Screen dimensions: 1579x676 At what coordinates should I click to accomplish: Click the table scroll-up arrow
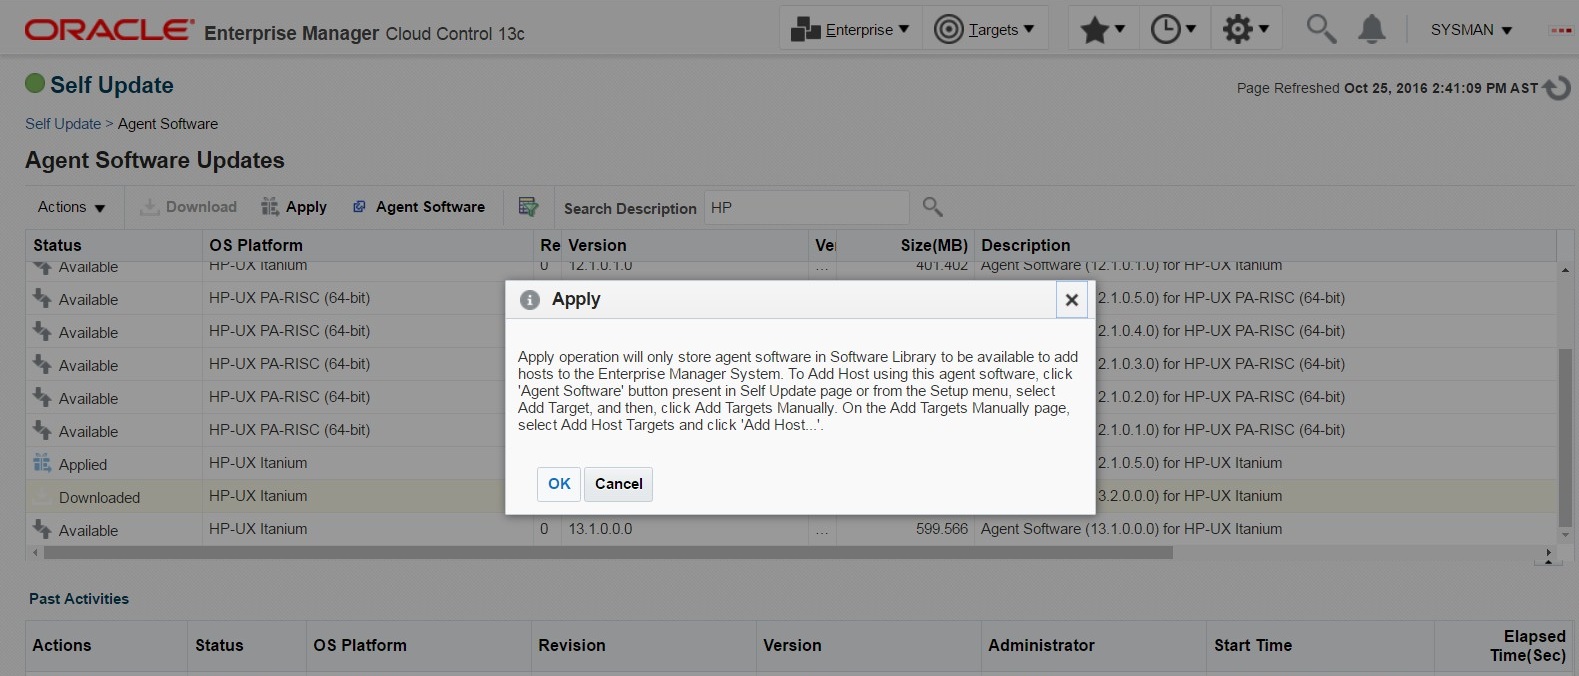(1565, 270)
